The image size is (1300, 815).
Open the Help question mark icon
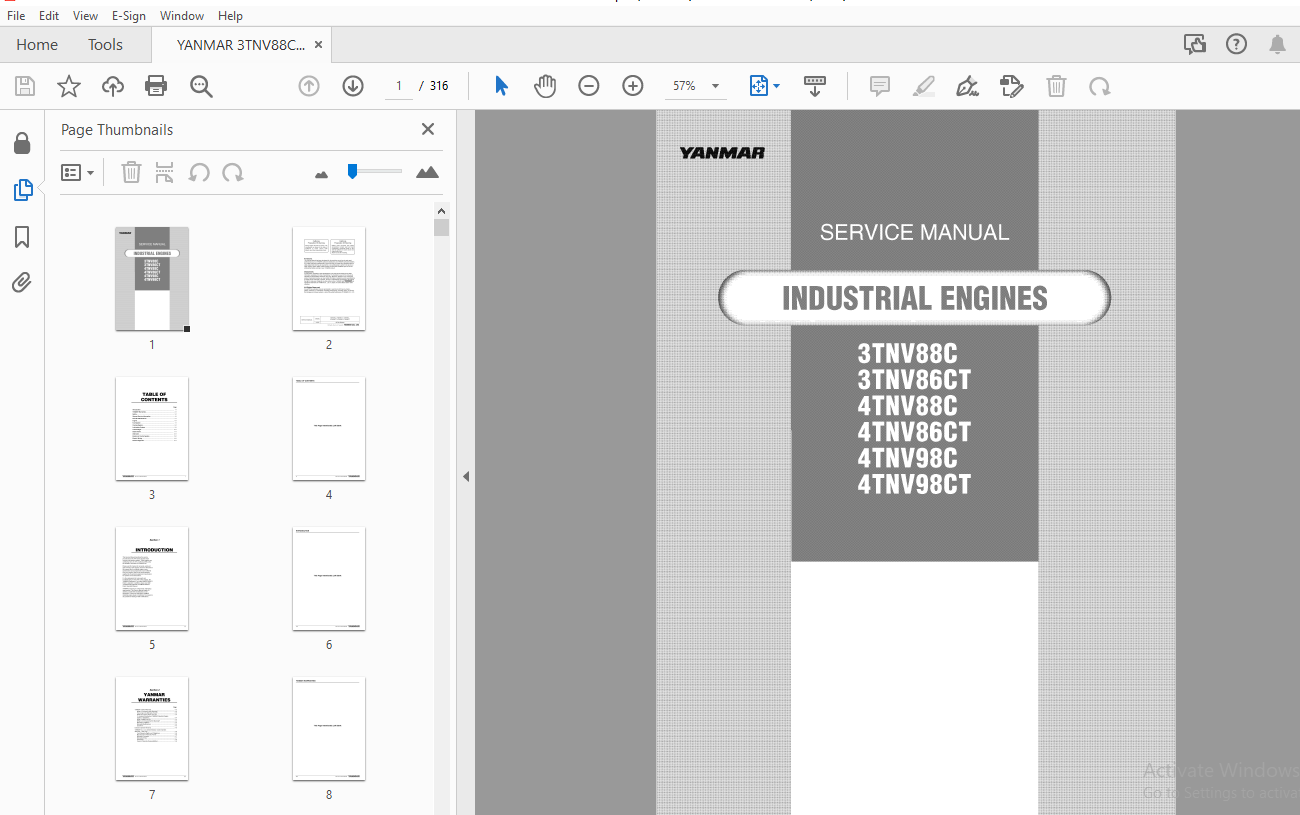(x=1236, y=44)
